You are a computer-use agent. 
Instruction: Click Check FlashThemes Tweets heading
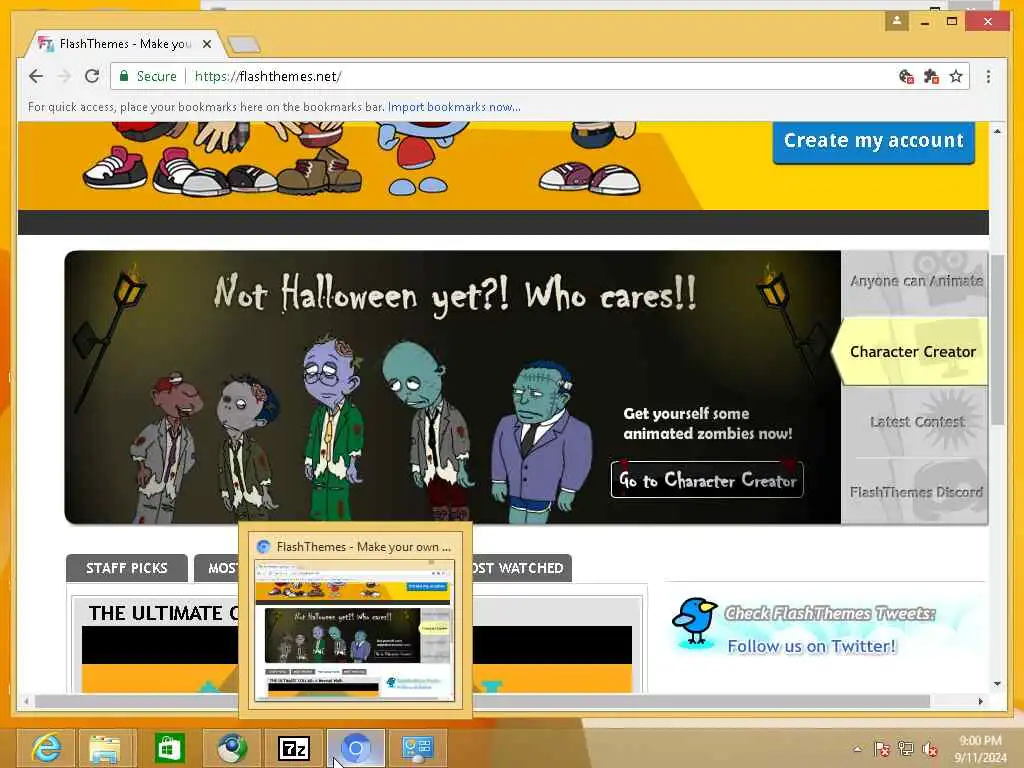[x=829, y=613]
